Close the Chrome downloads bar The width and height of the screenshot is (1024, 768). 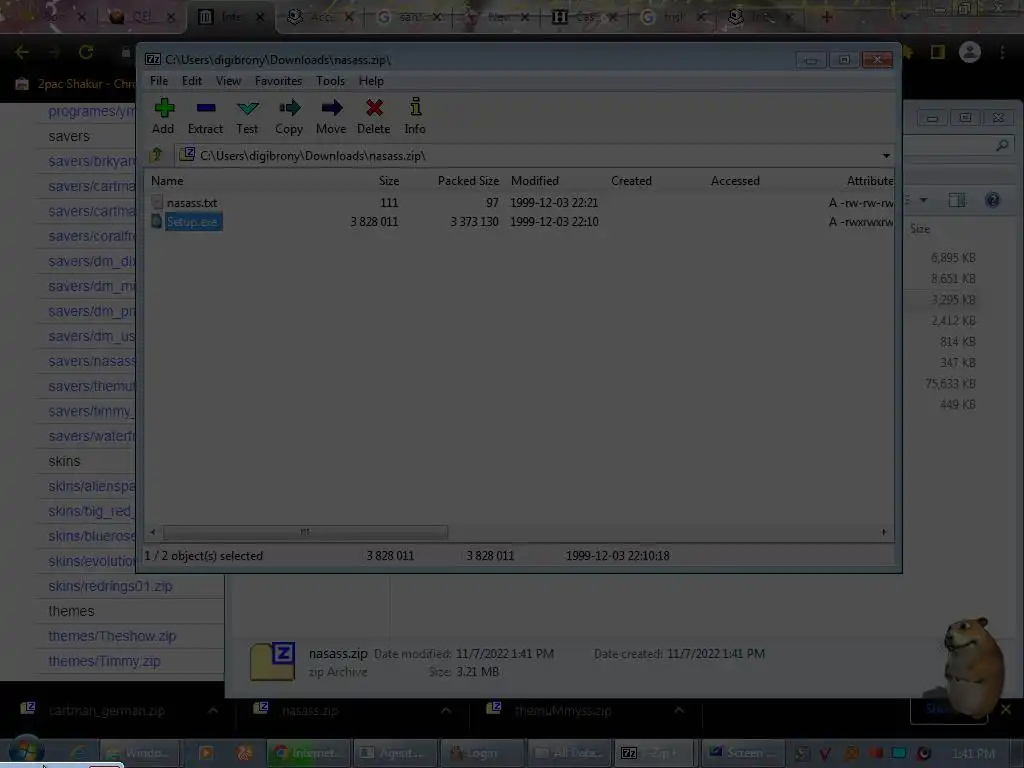(1006, 709)
